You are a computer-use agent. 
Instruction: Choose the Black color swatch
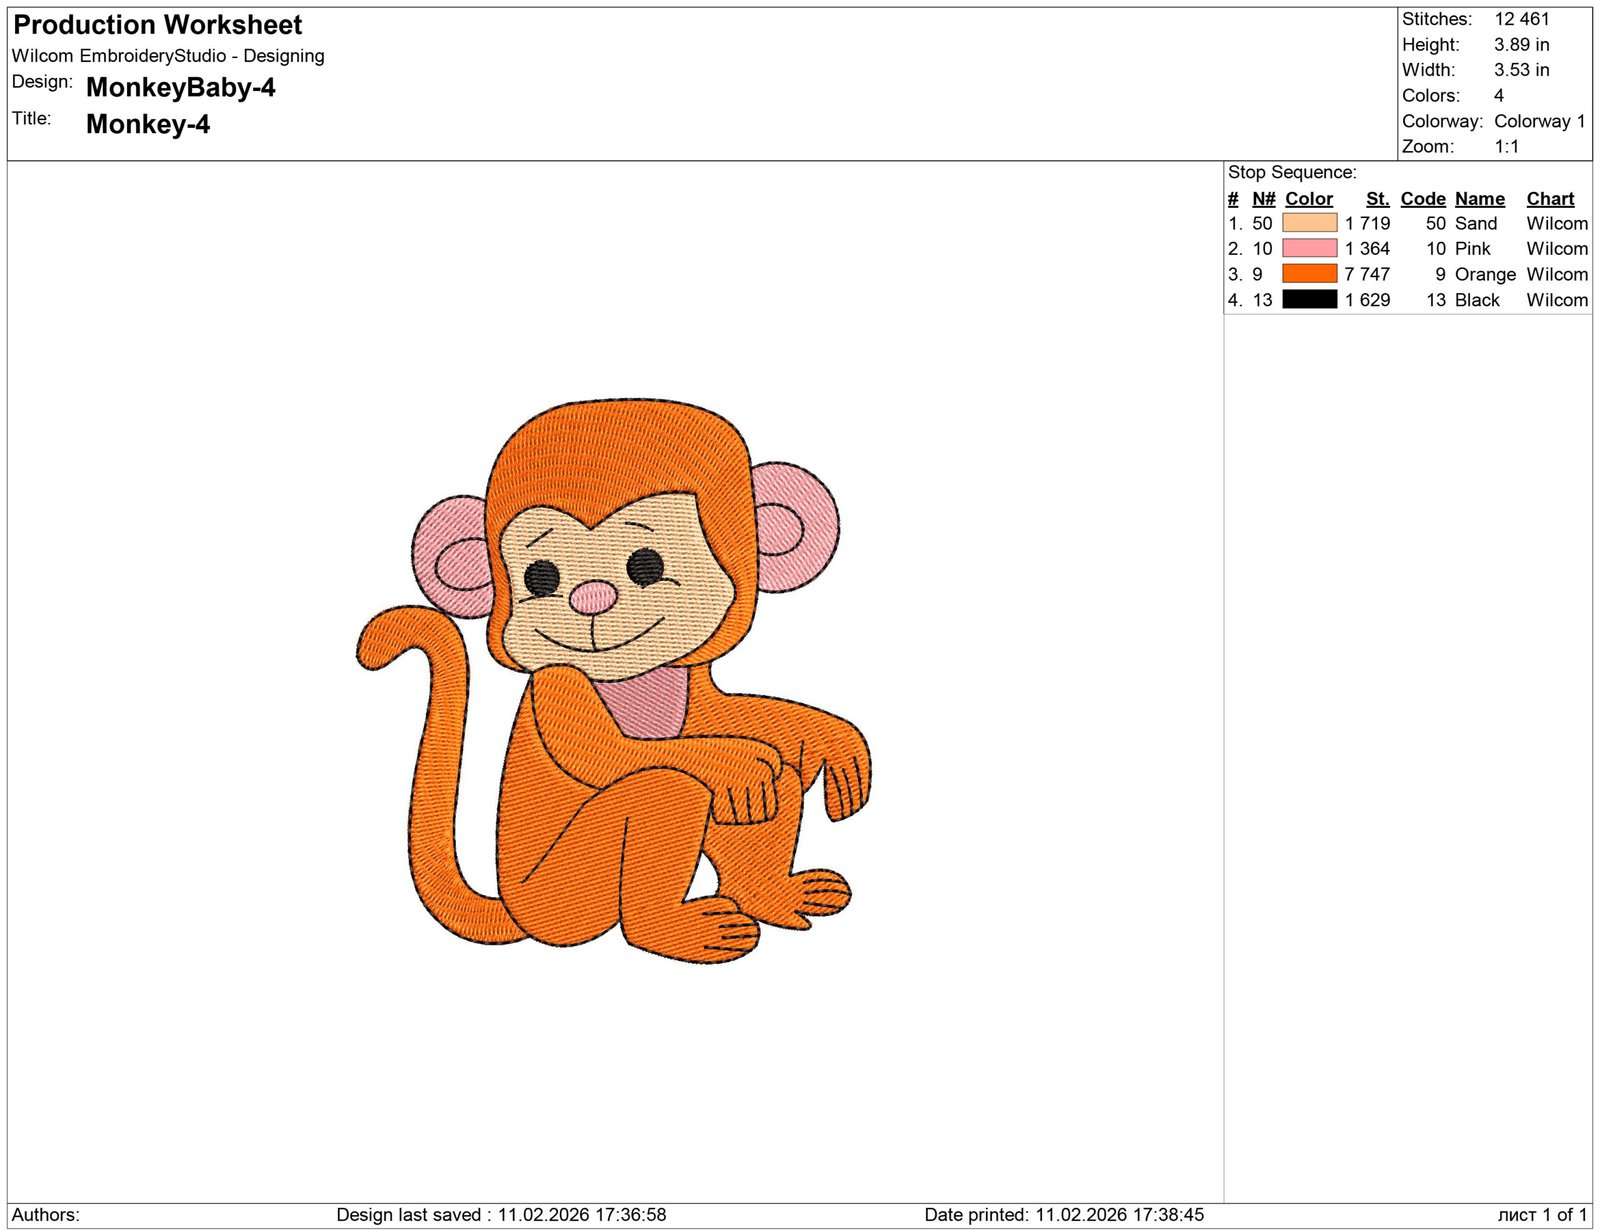tap(1309, 299)
